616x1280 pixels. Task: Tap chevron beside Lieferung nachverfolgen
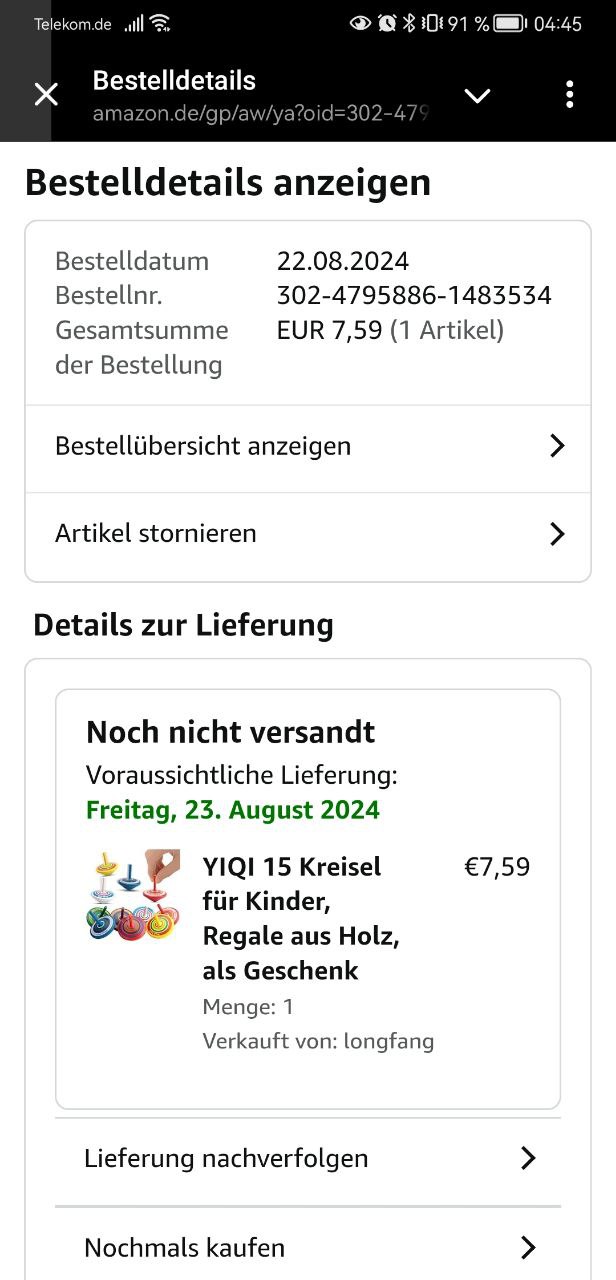(529, 1159)
